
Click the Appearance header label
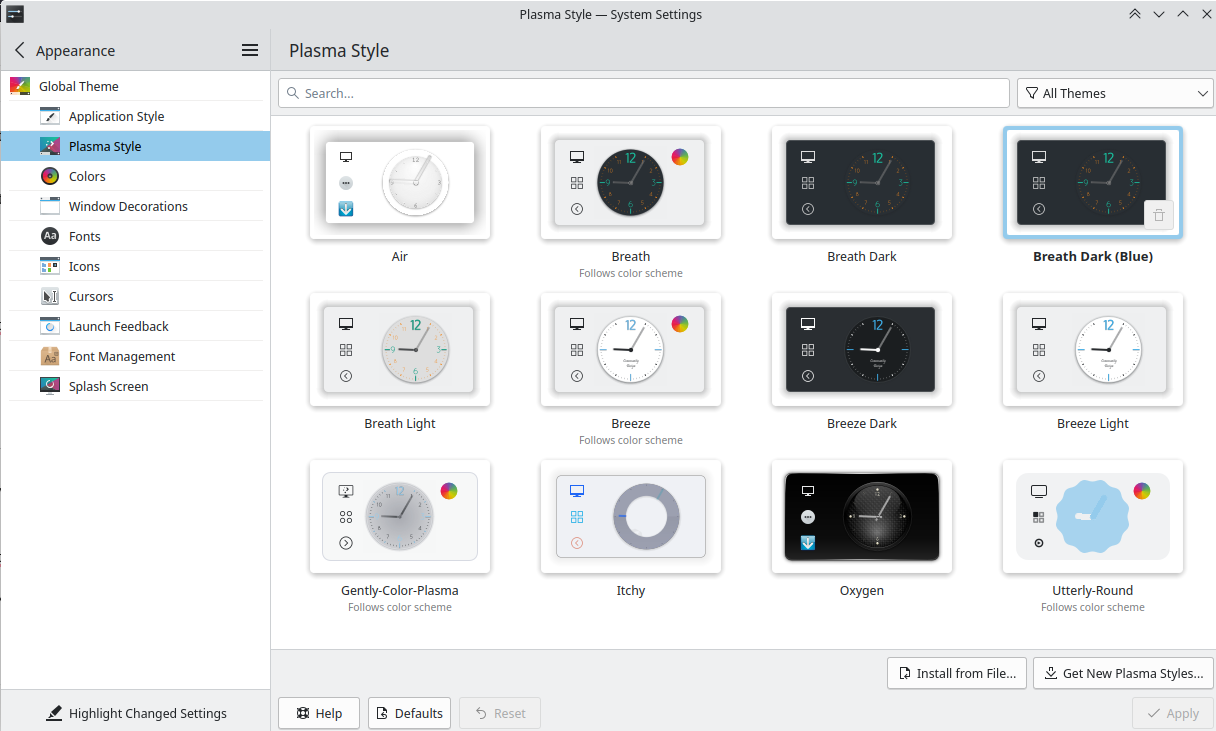pos(75,50)
